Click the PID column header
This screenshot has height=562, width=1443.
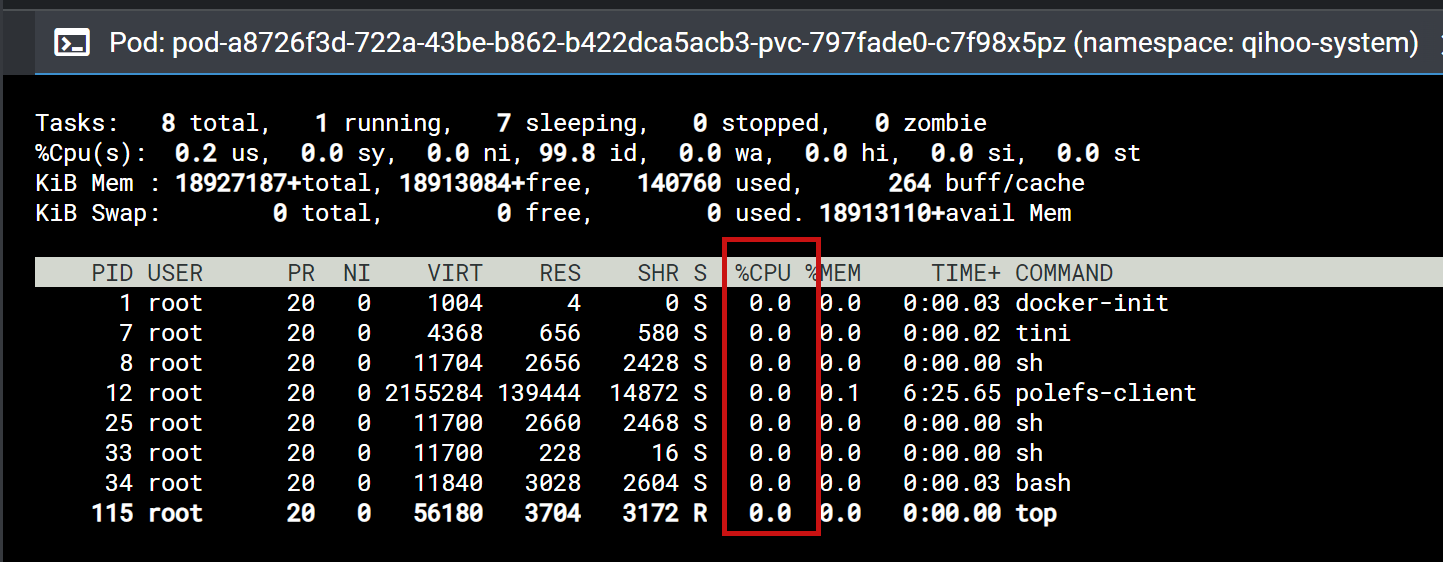[112, 273]
